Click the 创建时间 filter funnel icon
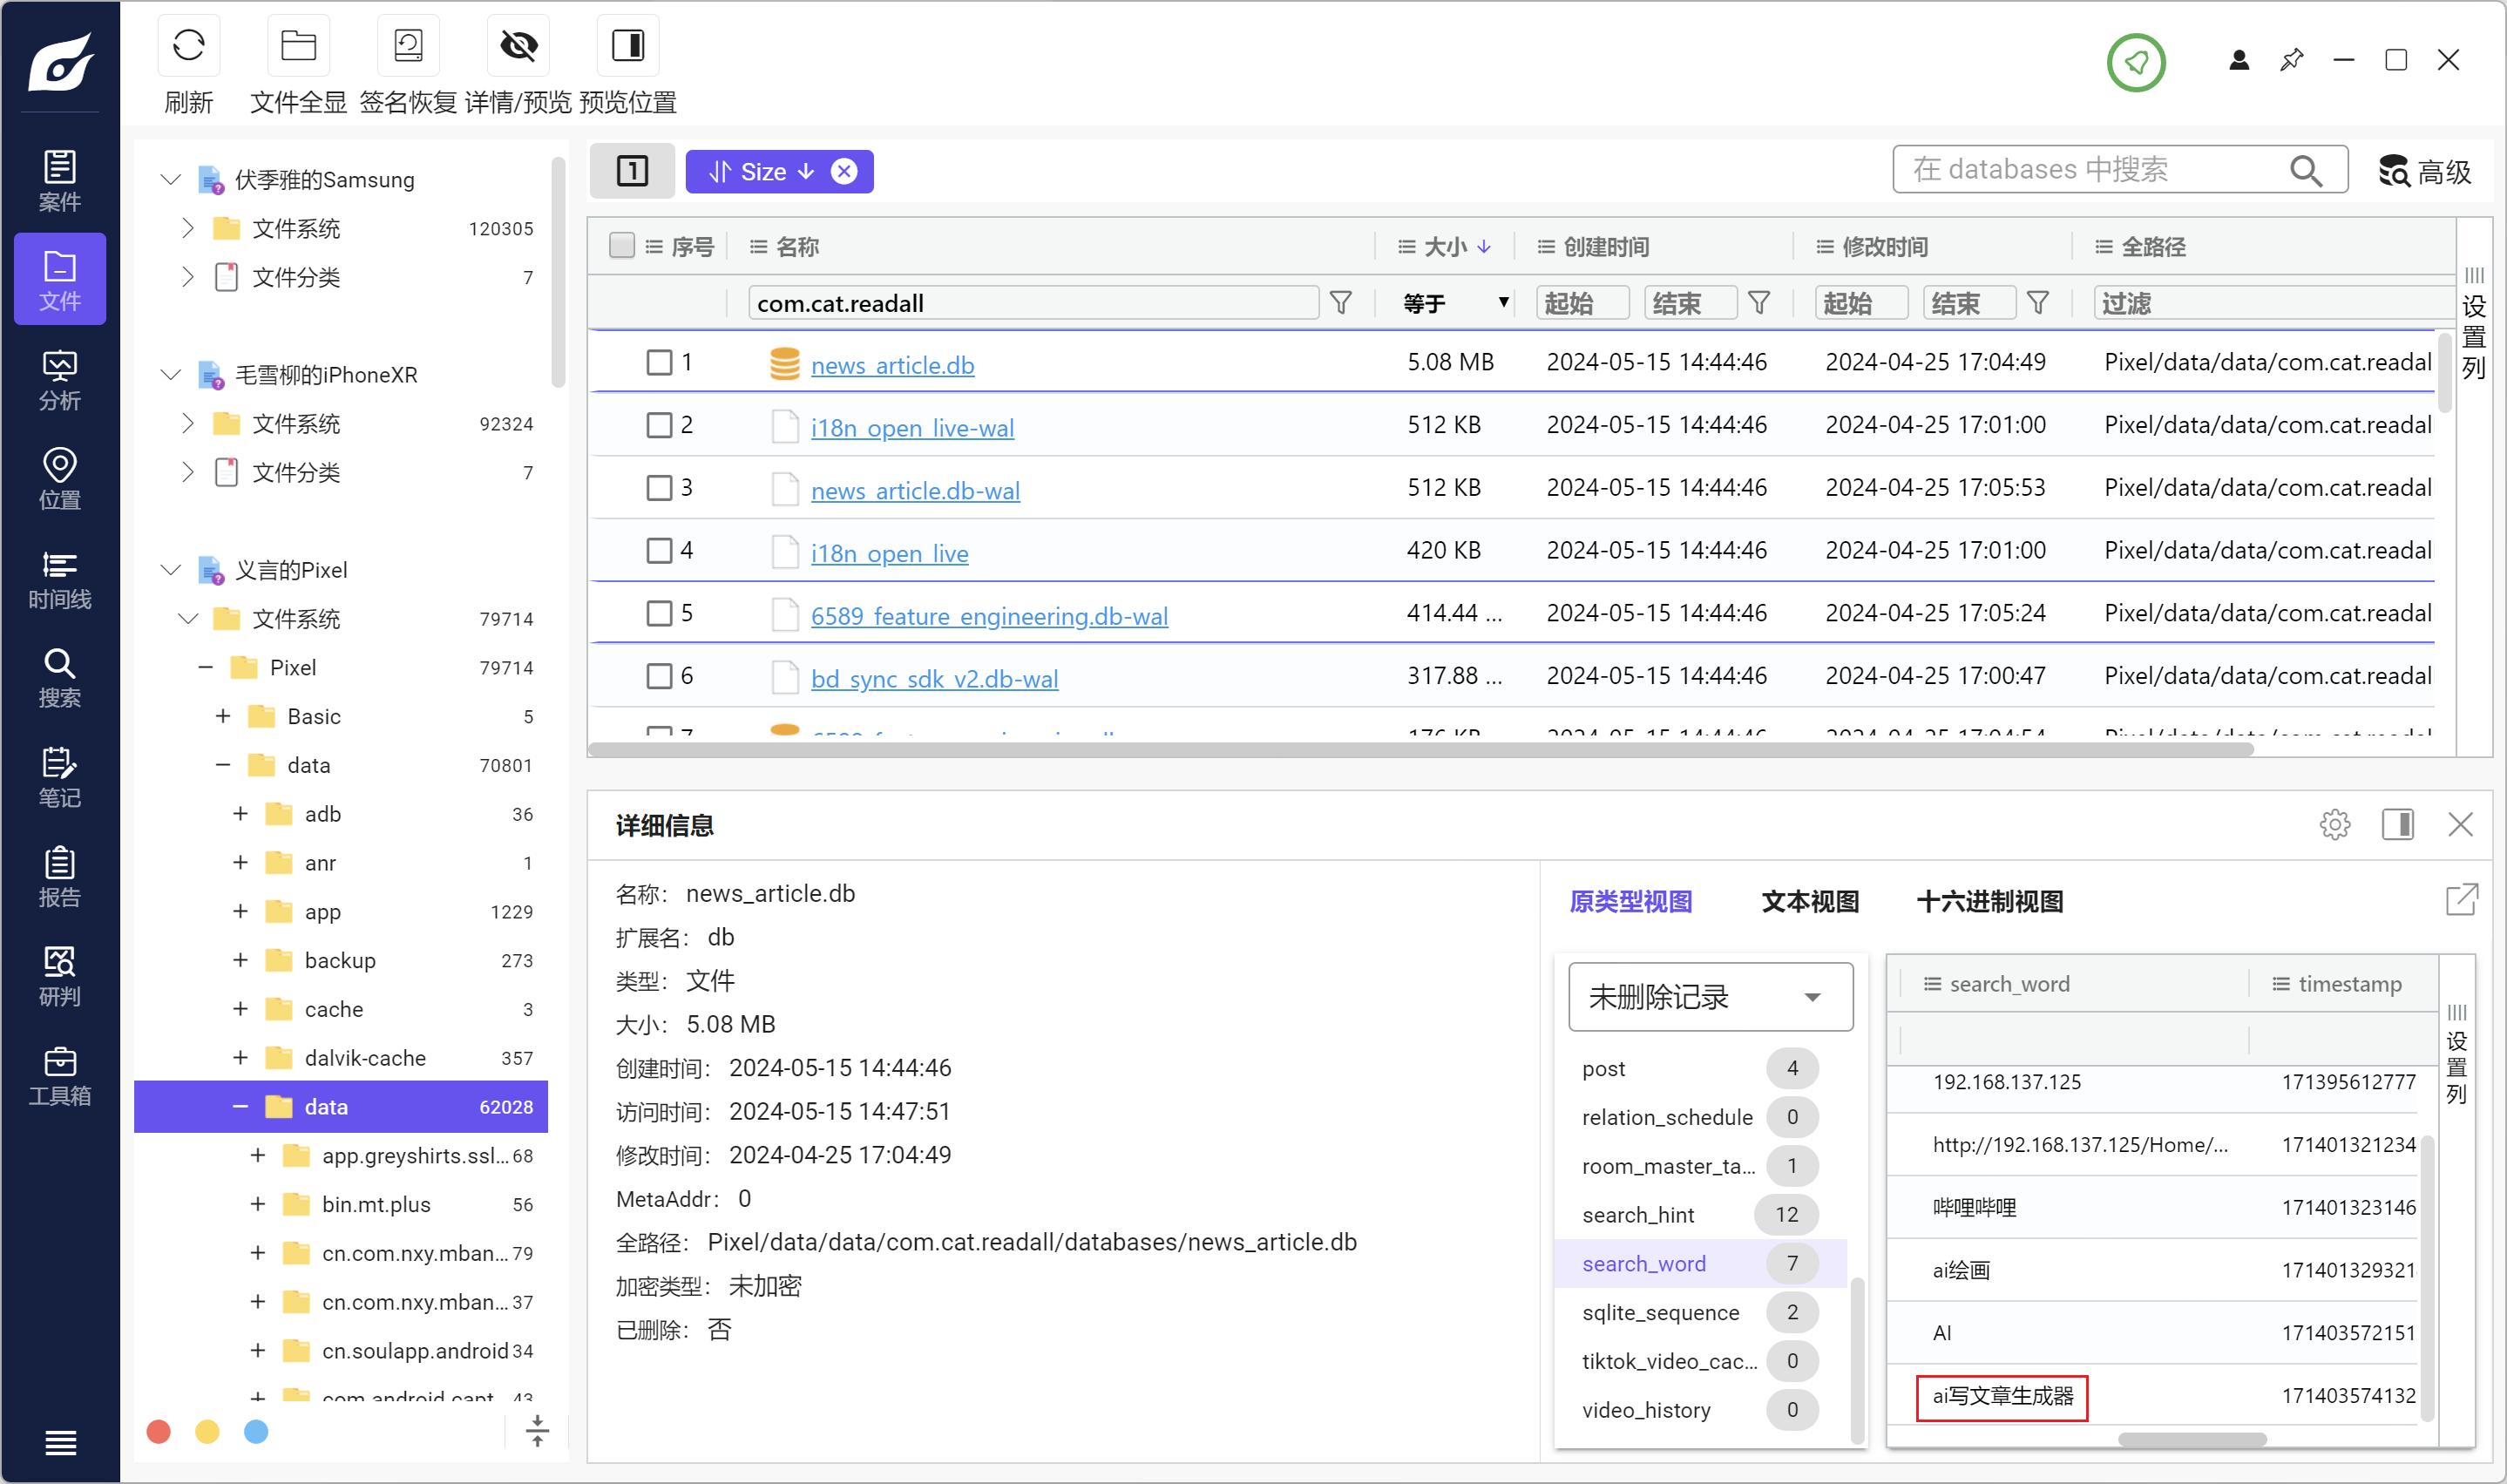 (1760, 302)
